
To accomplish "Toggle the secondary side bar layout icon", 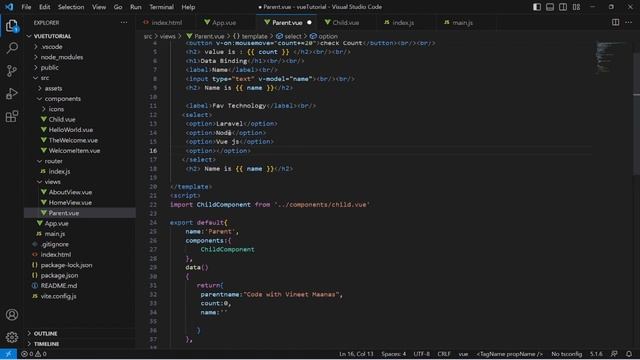I will coord(563,7).
